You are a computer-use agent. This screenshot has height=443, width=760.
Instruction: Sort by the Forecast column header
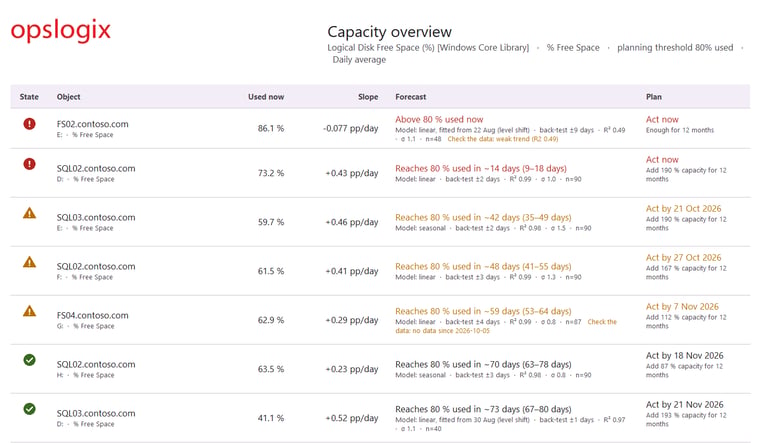(x=411, y=97)
